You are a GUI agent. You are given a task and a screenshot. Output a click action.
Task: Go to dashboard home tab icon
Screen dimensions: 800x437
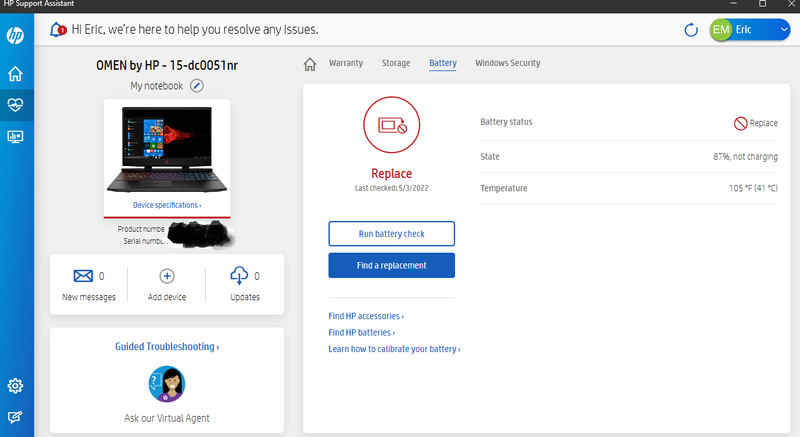pos(310,64)
